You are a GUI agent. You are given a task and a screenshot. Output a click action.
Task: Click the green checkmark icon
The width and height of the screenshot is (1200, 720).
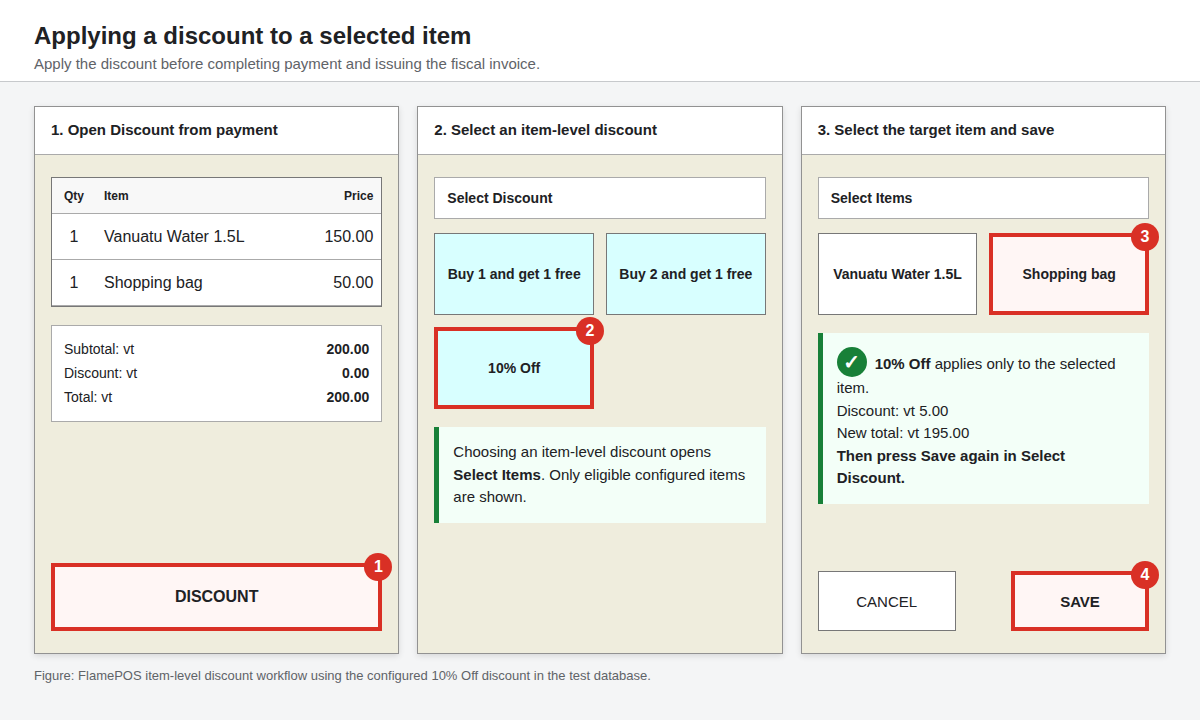pyautogui.click(x=852, y=362)
